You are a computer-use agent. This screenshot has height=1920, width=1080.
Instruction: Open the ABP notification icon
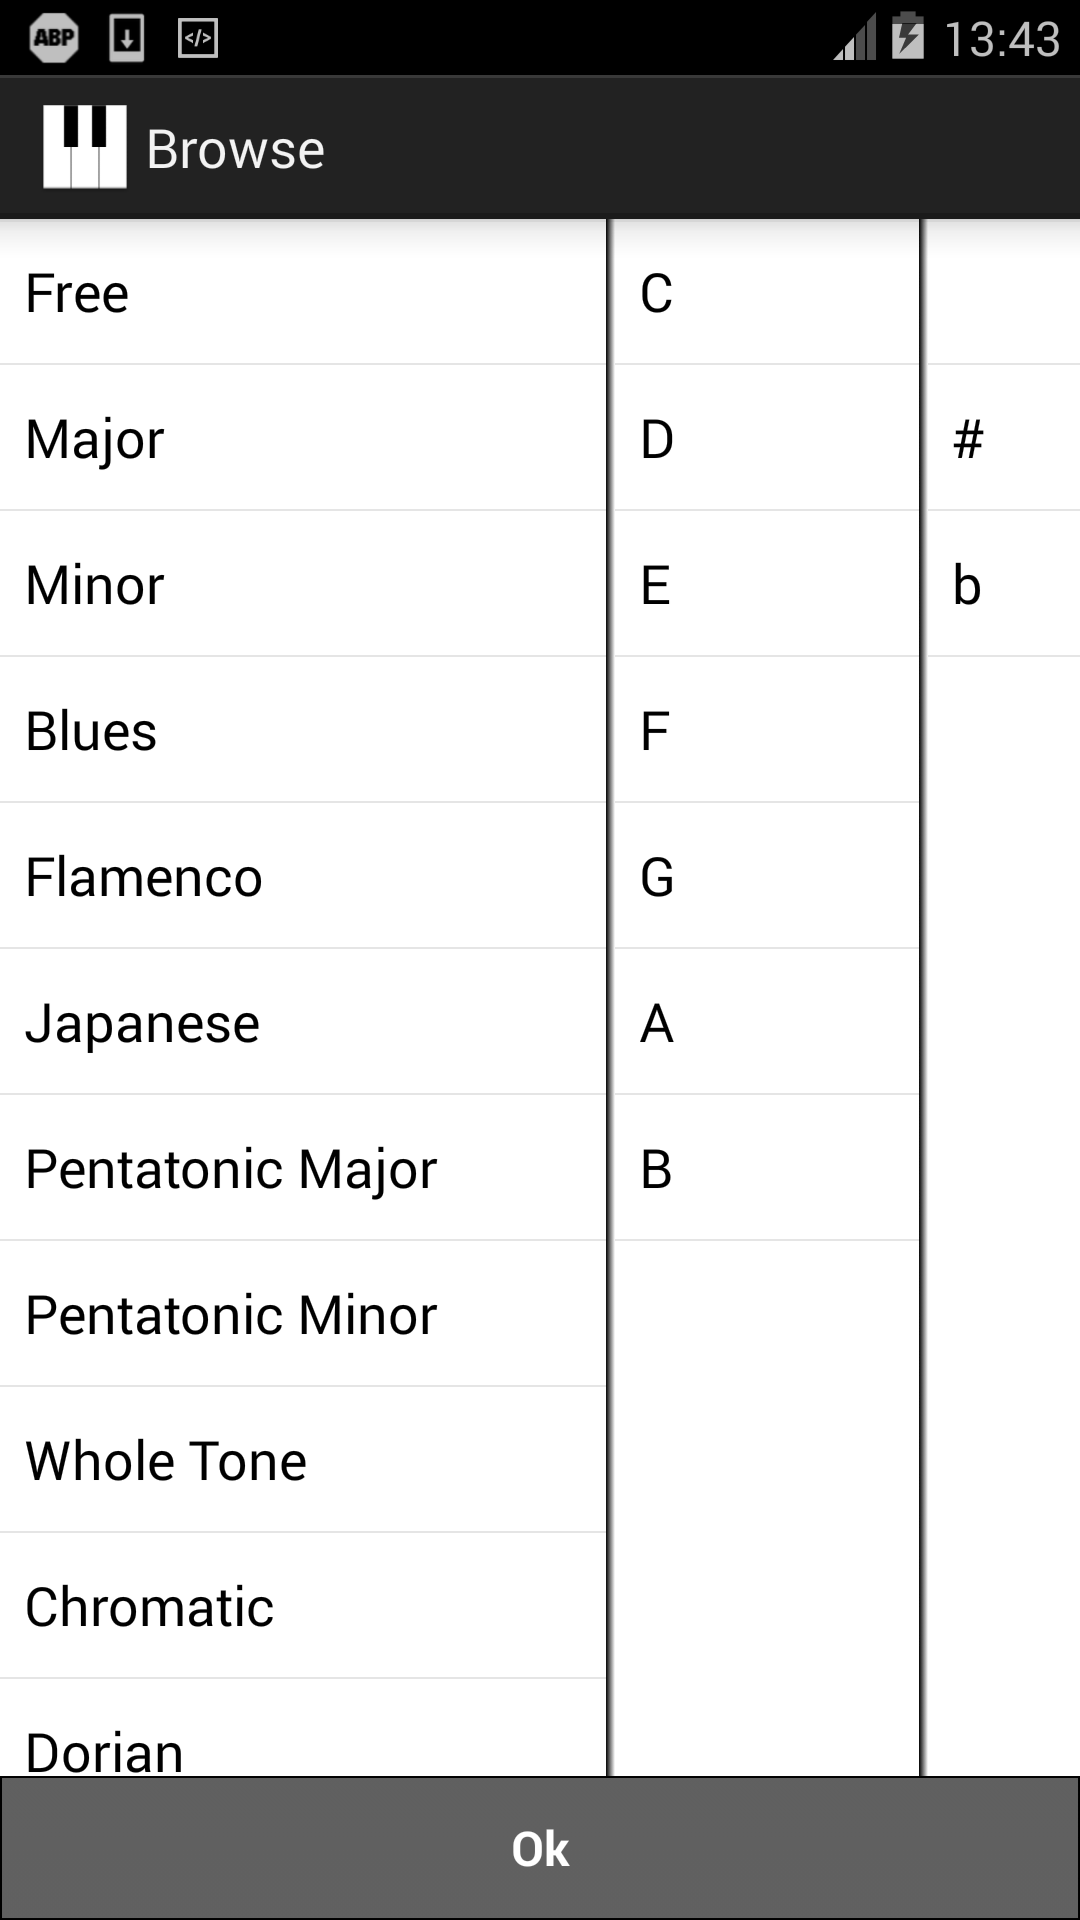click(x=54, y=38)
